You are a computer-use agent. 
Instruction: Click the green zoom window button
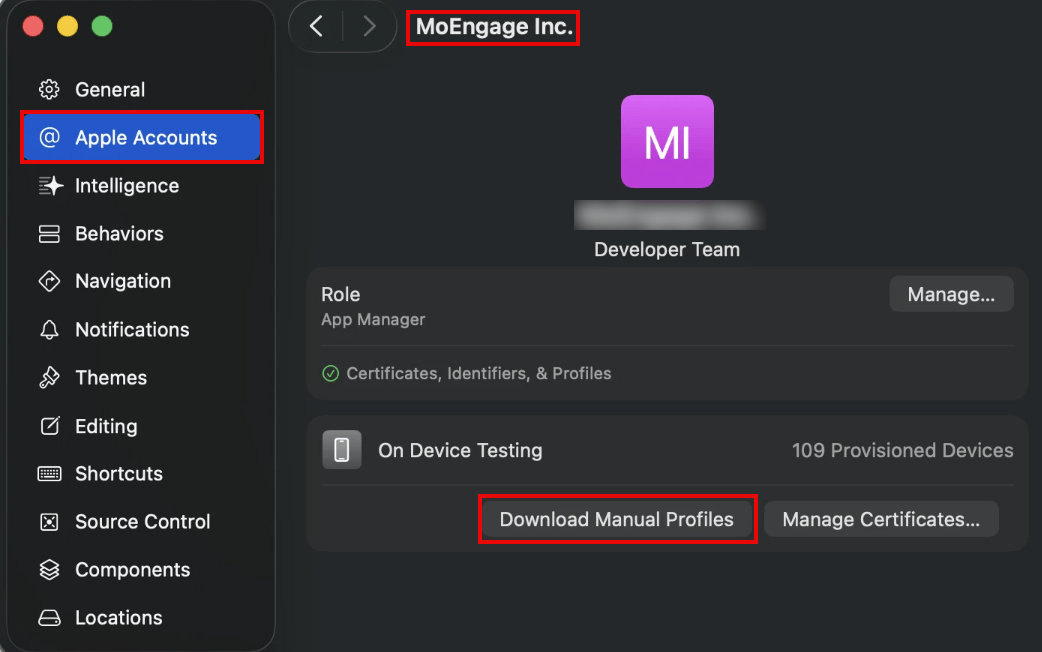(x=102, y=27)
